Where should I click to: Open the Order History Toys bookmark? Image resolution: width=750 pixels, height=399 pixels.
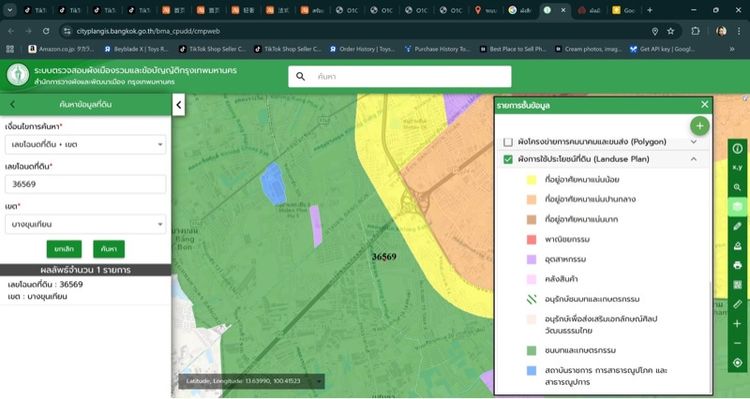362,49
